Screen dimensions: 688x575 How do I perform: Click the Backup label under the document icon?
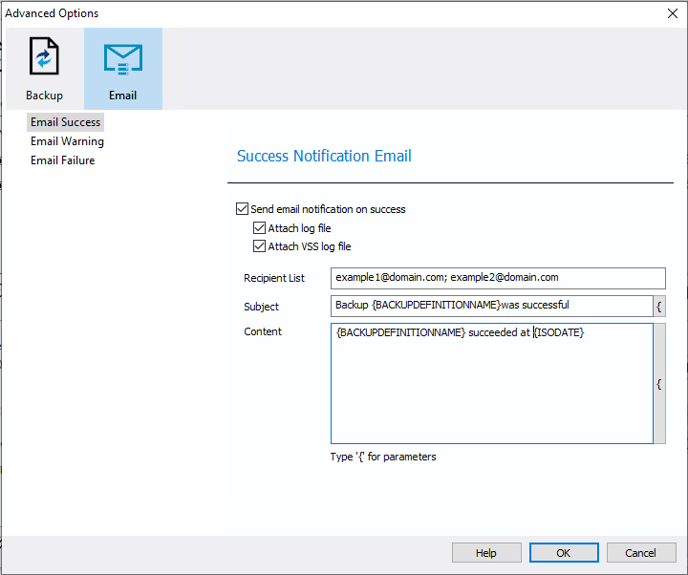[x=44, y=95]
